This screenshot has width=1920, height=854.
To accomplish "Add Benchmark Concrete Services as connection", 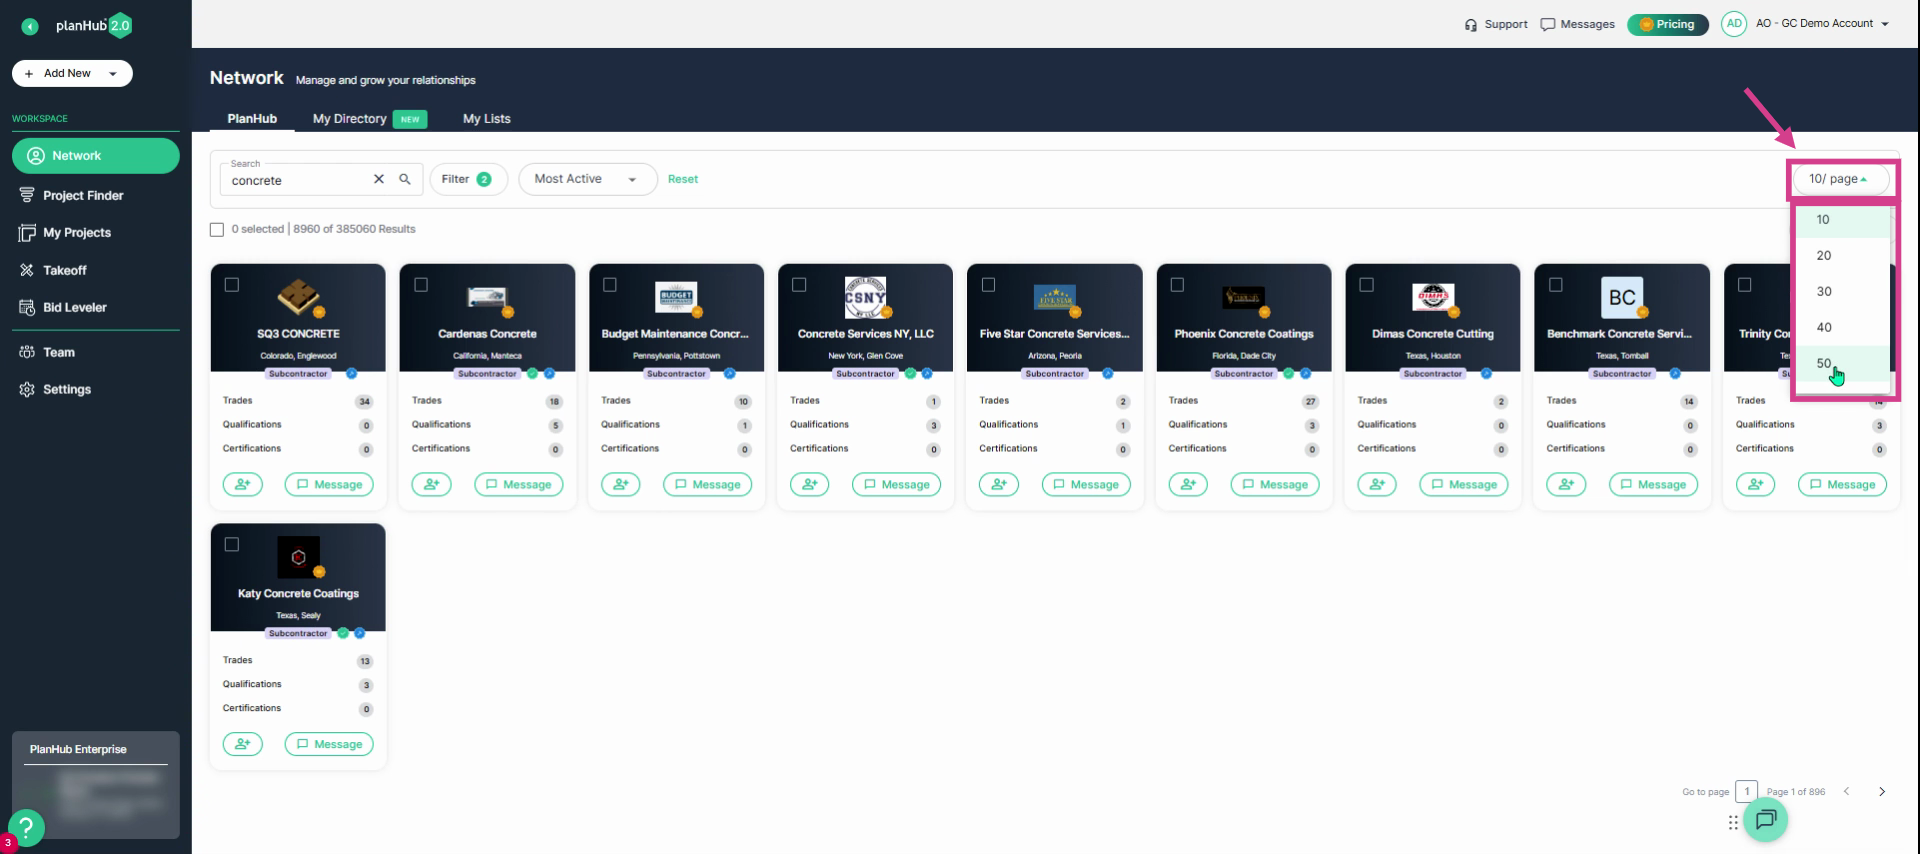I will (x=1566, y=485).
